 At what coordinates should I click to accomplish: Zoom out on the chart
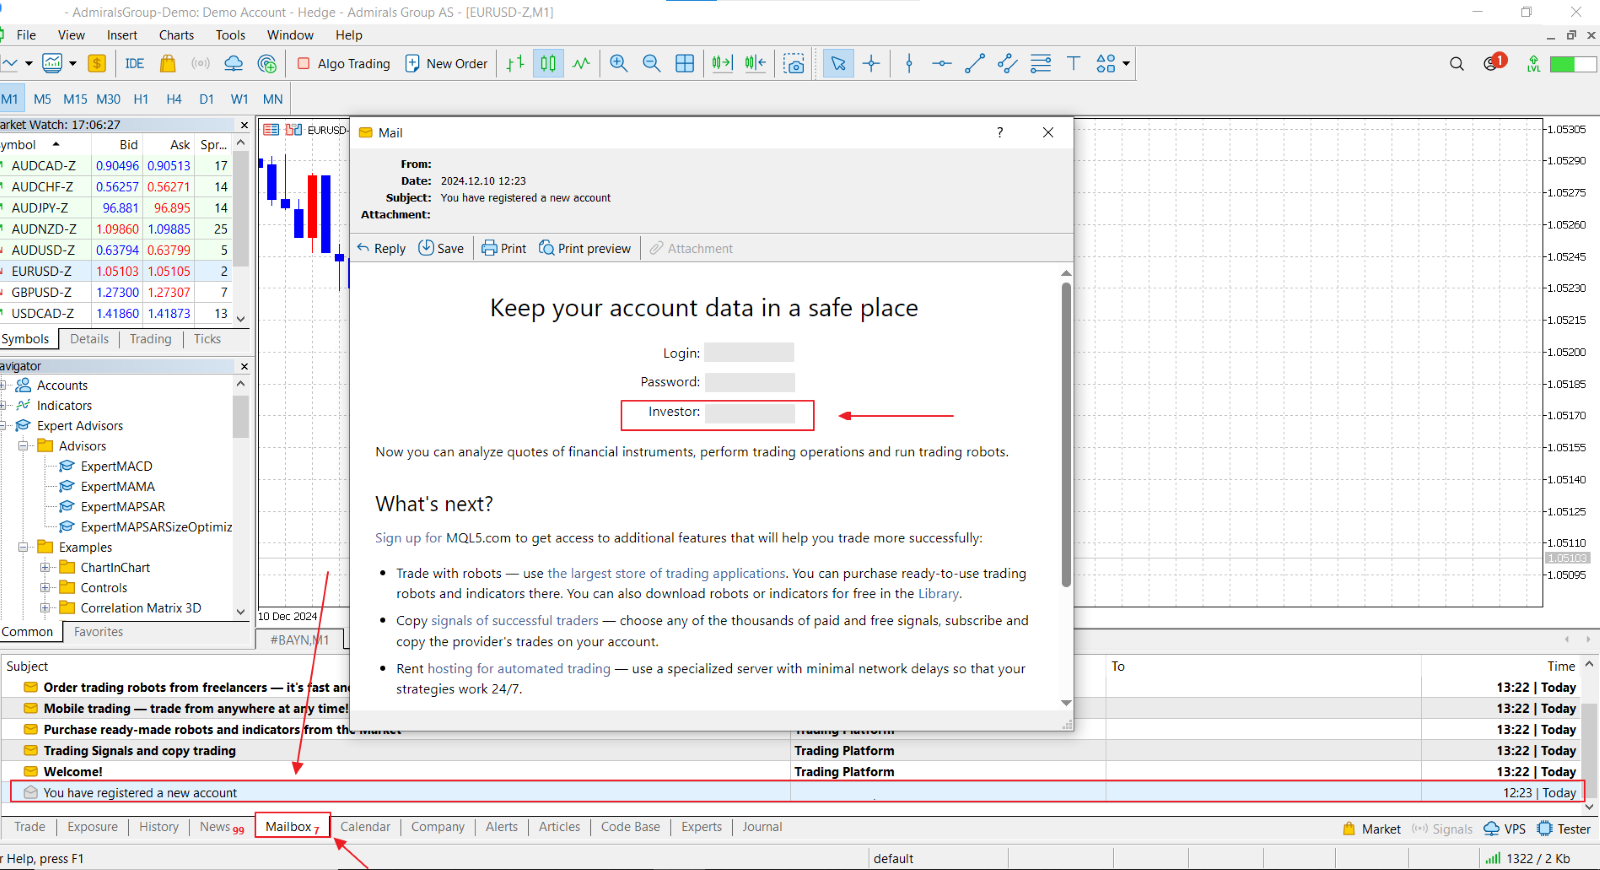pos(652,63)
